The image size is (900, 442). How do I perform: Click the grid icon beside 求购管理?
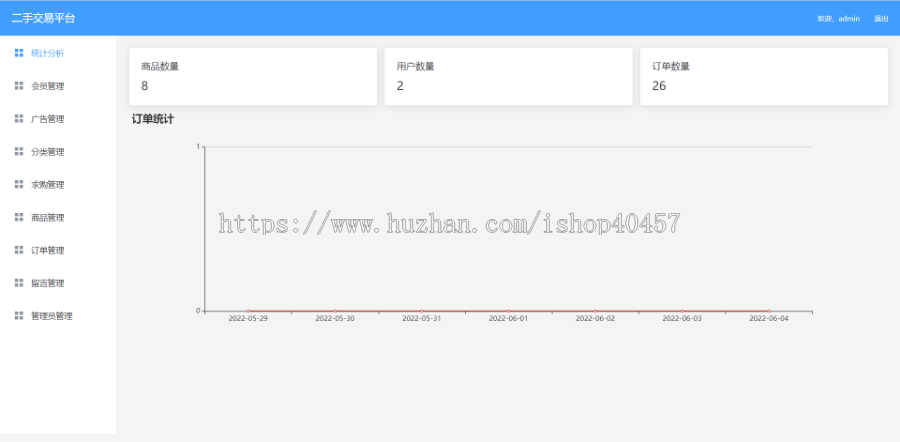tap(19, 184)
